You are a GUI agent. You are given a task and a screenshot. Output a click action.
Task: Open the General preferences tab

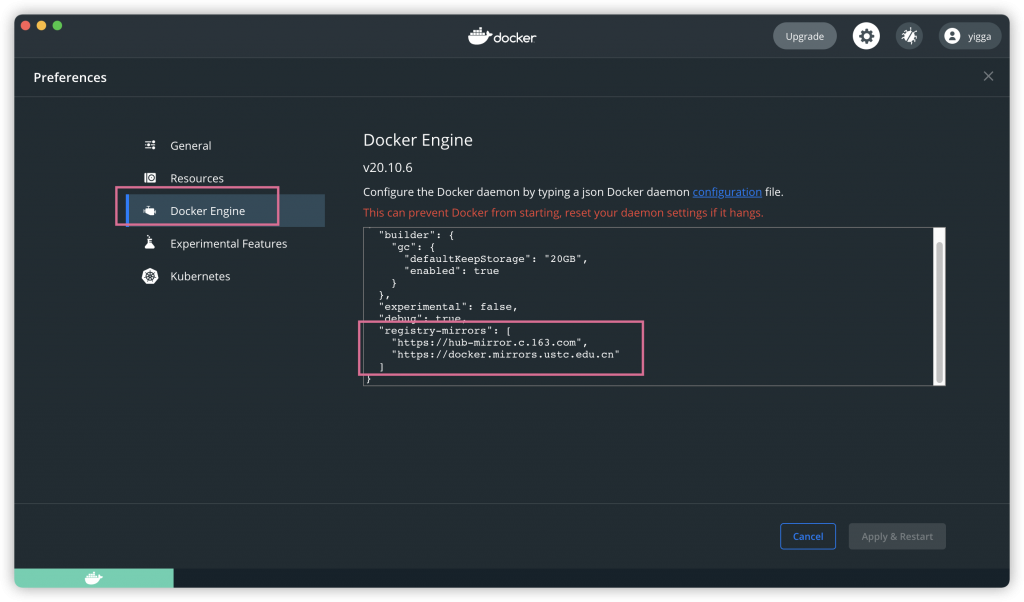[190, 145]
